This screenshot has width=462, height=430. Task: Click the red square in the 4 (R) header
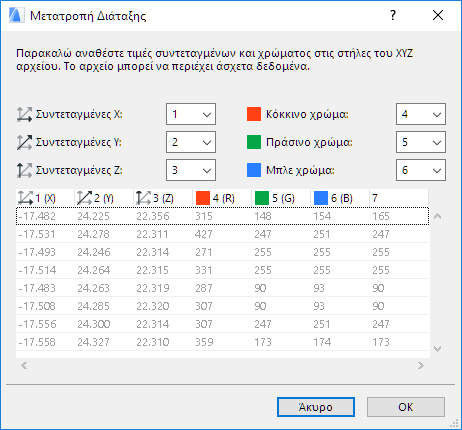point(203,198)
